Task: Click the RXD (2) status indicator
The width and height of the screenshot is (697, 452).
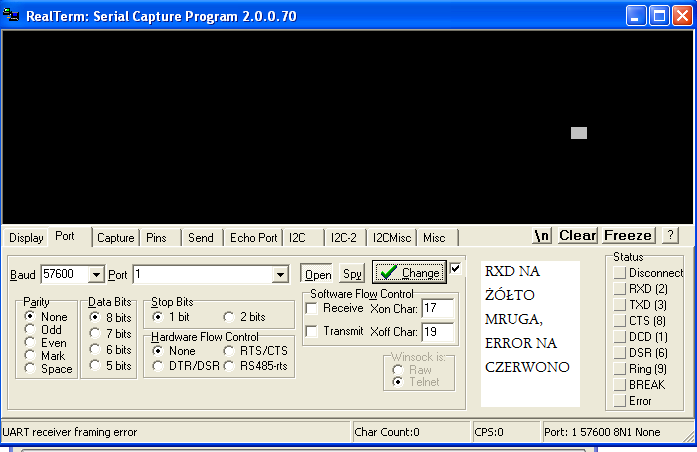Action: pyautogui.click(x=620, y=288)
